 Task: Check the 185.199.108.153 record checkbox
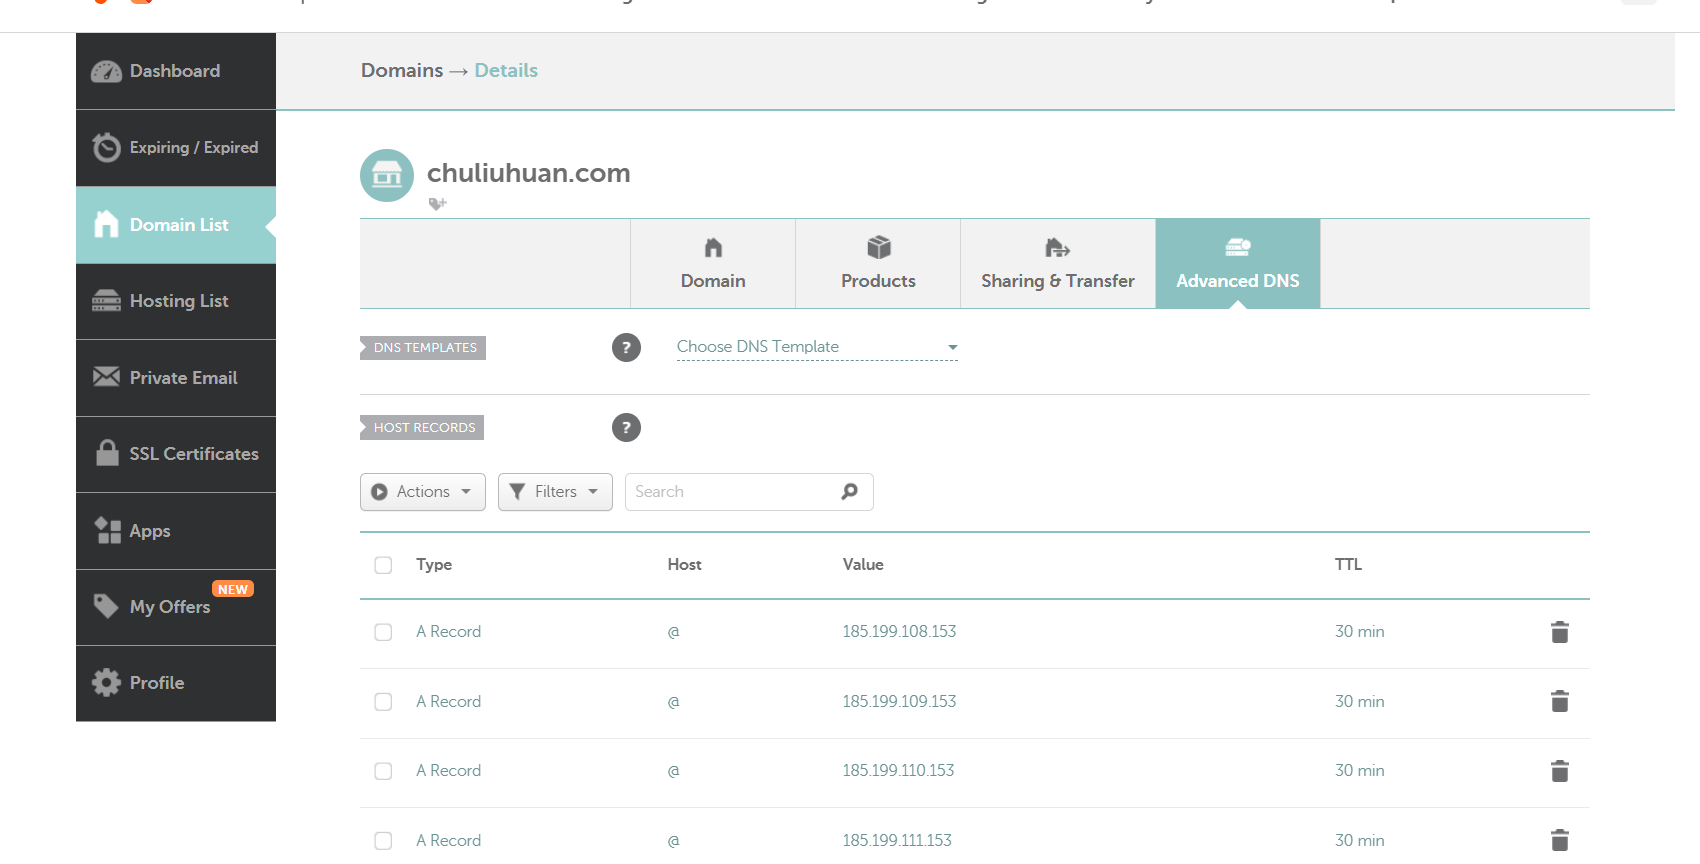383,632
